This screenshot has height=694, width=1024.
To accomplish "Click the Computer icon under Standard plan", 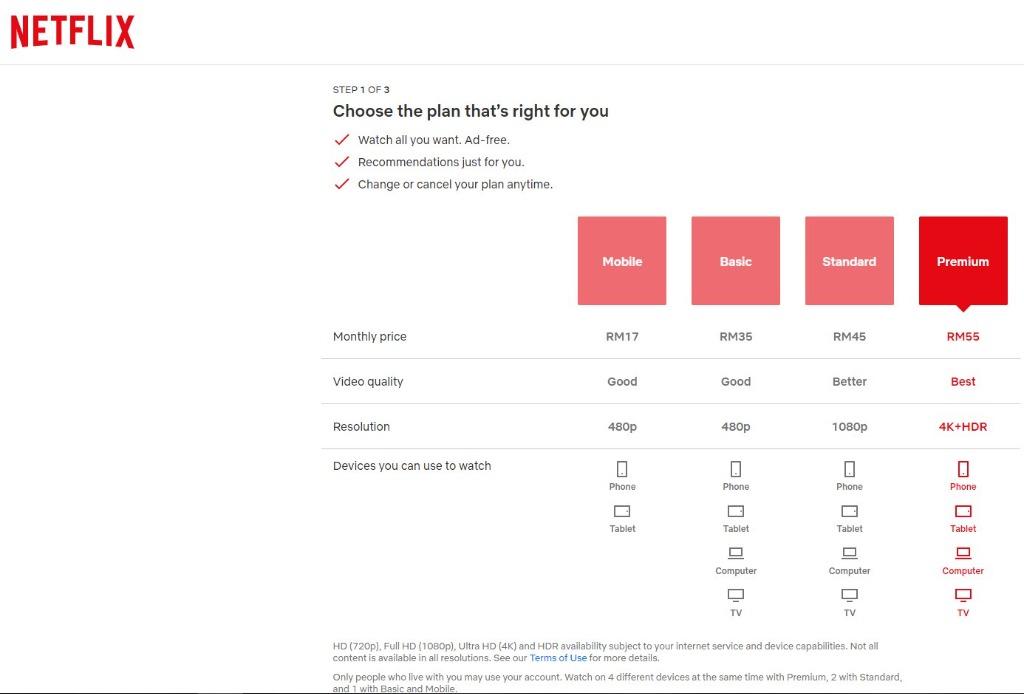I will 849,553.
